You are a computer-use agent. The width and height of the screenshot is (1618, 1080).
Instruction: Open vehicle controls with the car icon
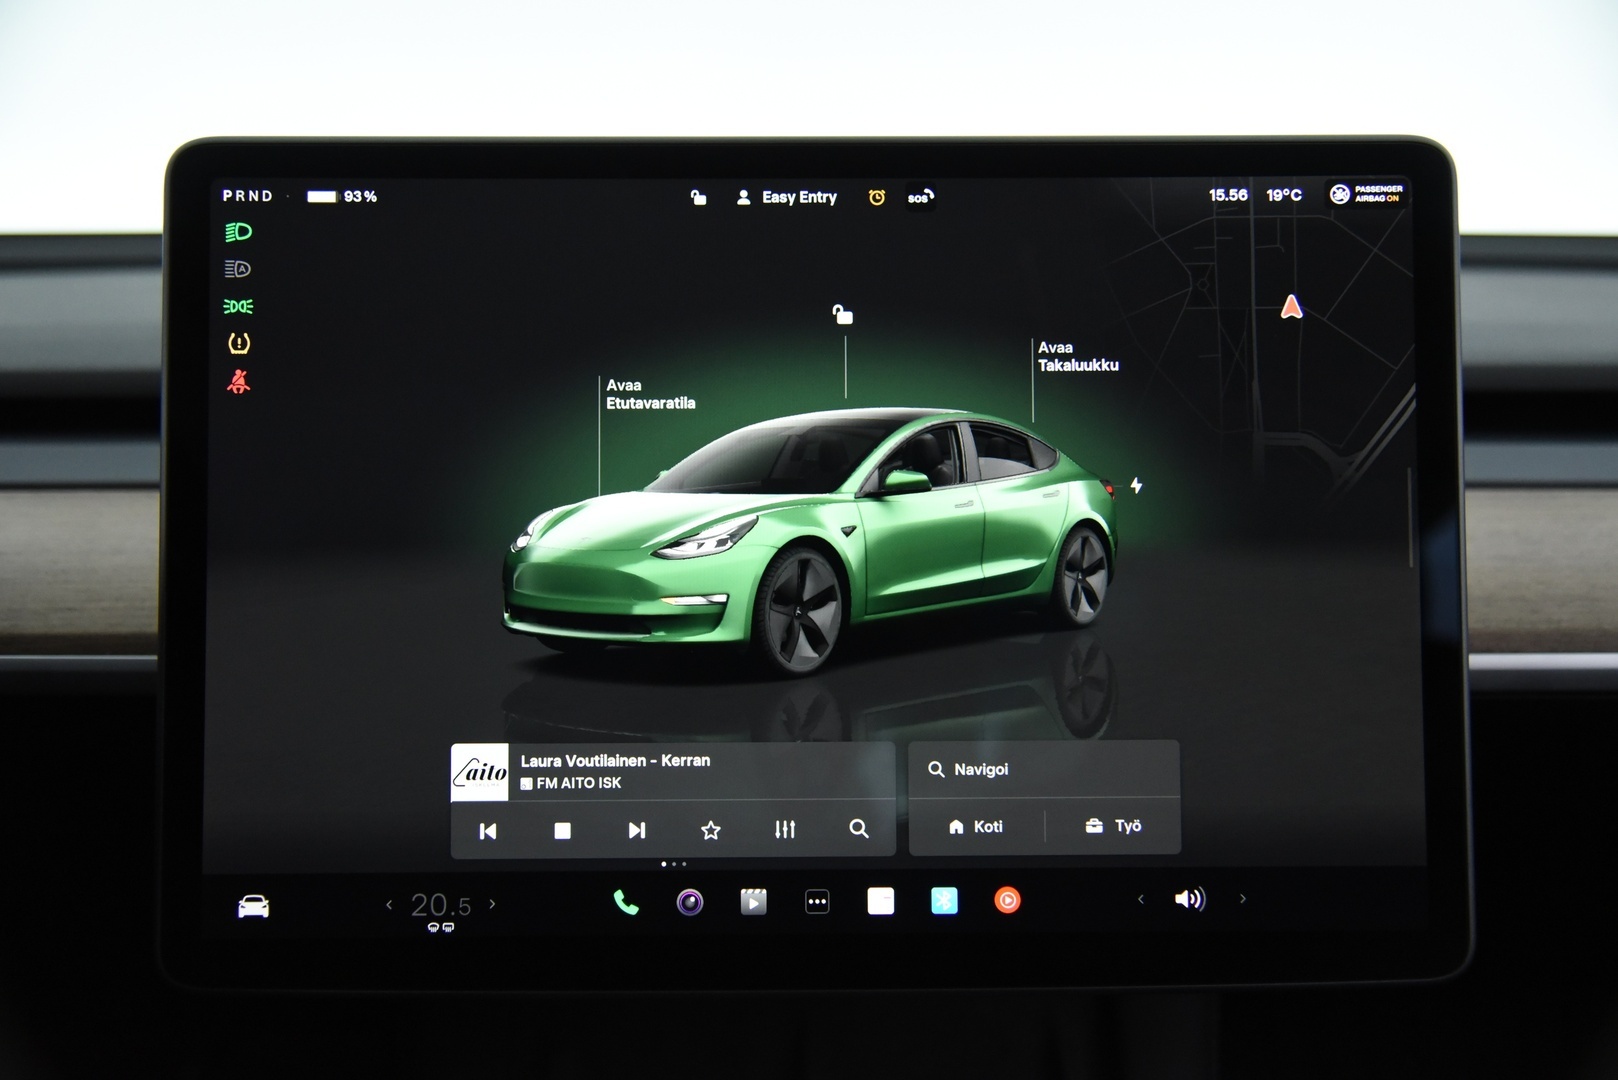[x=255, y=905]
